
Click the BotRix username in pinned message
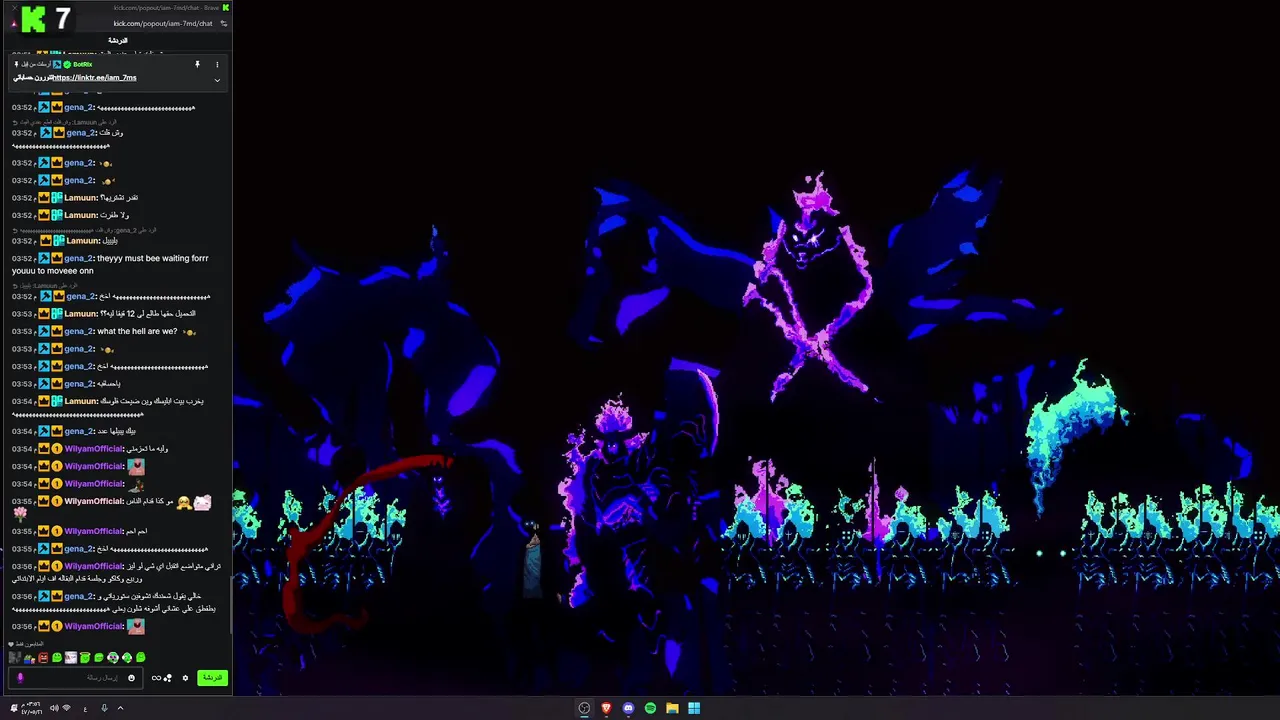pyautogui.click(x=83, y=64)
